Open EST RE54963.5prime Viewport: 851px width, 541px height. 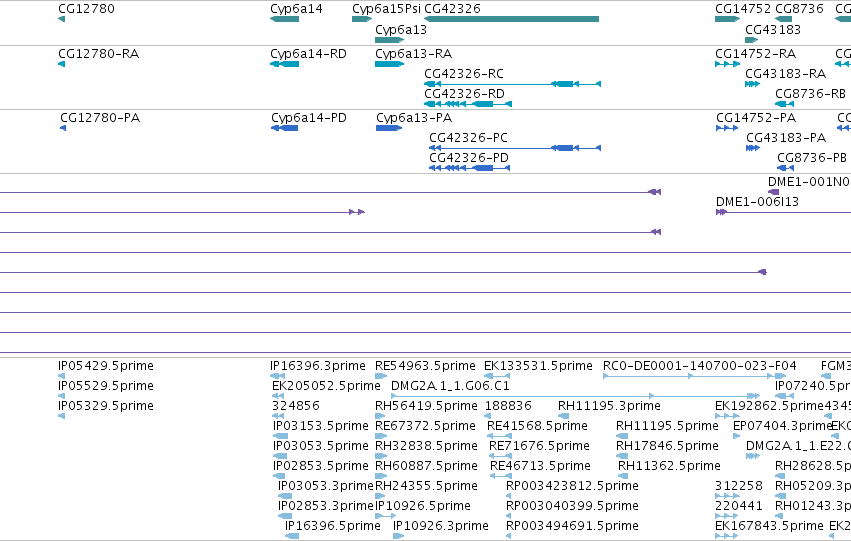[x=425, y=366]
